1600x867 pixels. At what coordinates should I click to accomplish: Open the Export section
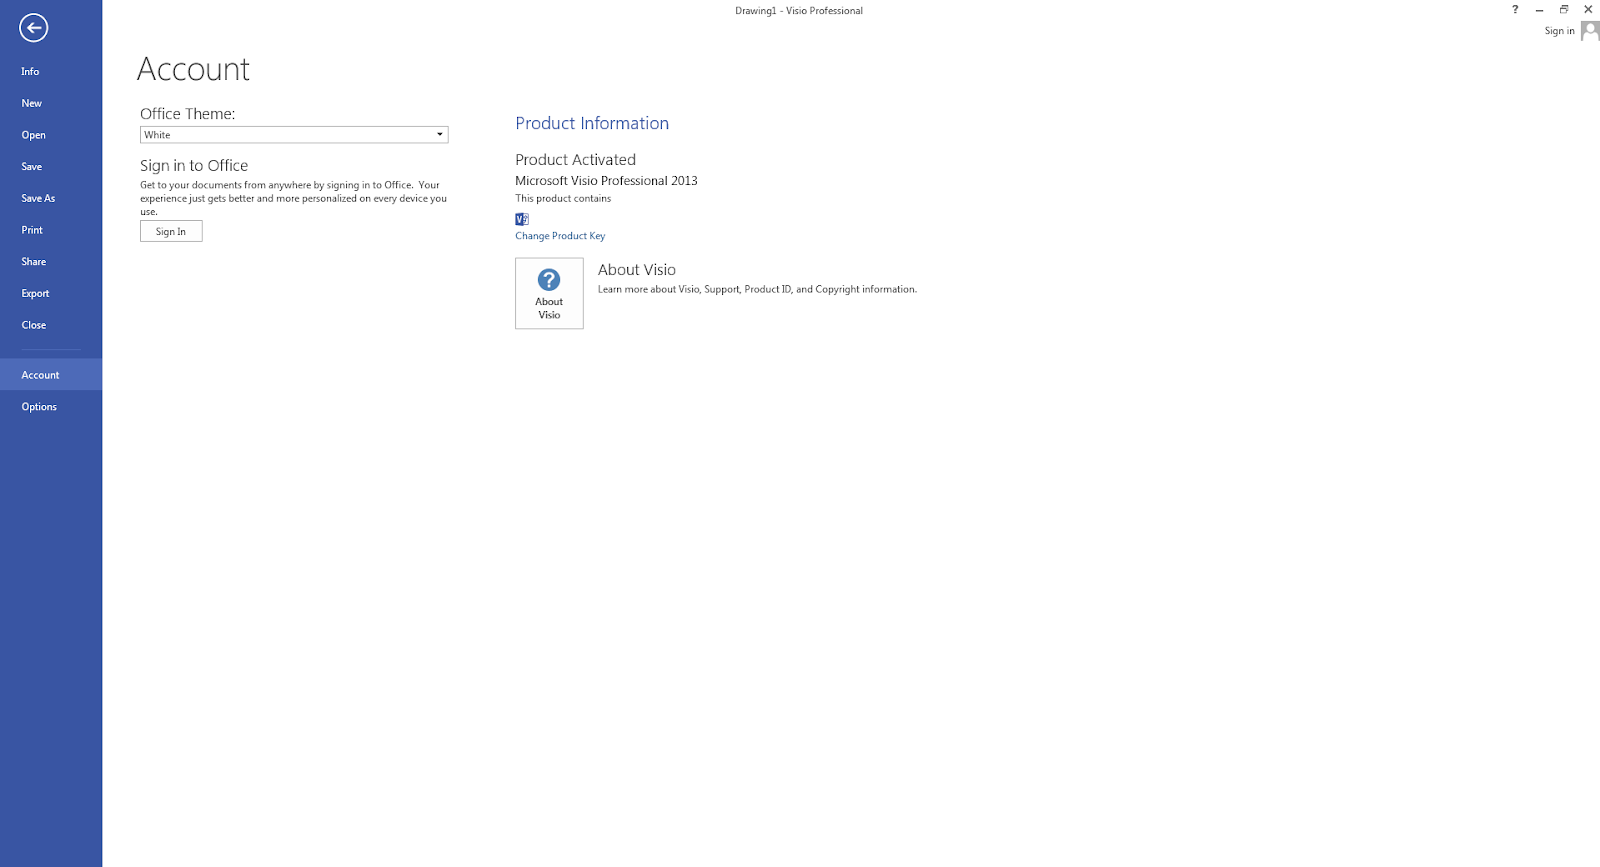[x=51, y=294]
